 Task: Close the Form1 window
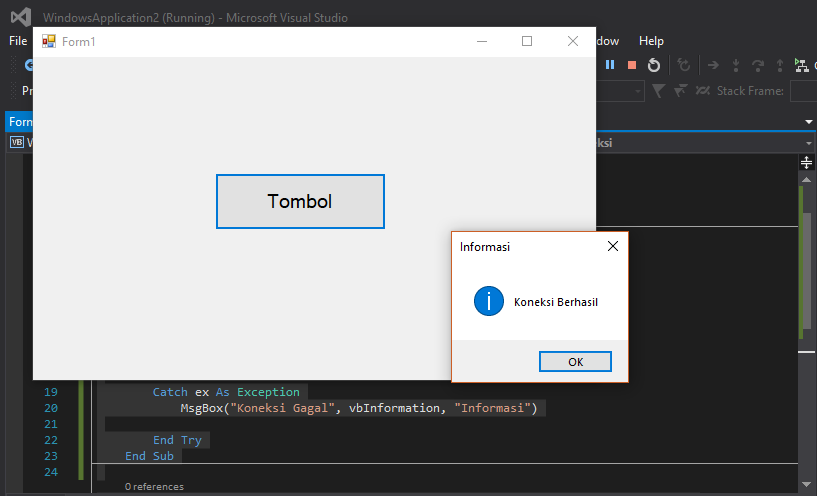pyautogui.click(x=573, y=41)
